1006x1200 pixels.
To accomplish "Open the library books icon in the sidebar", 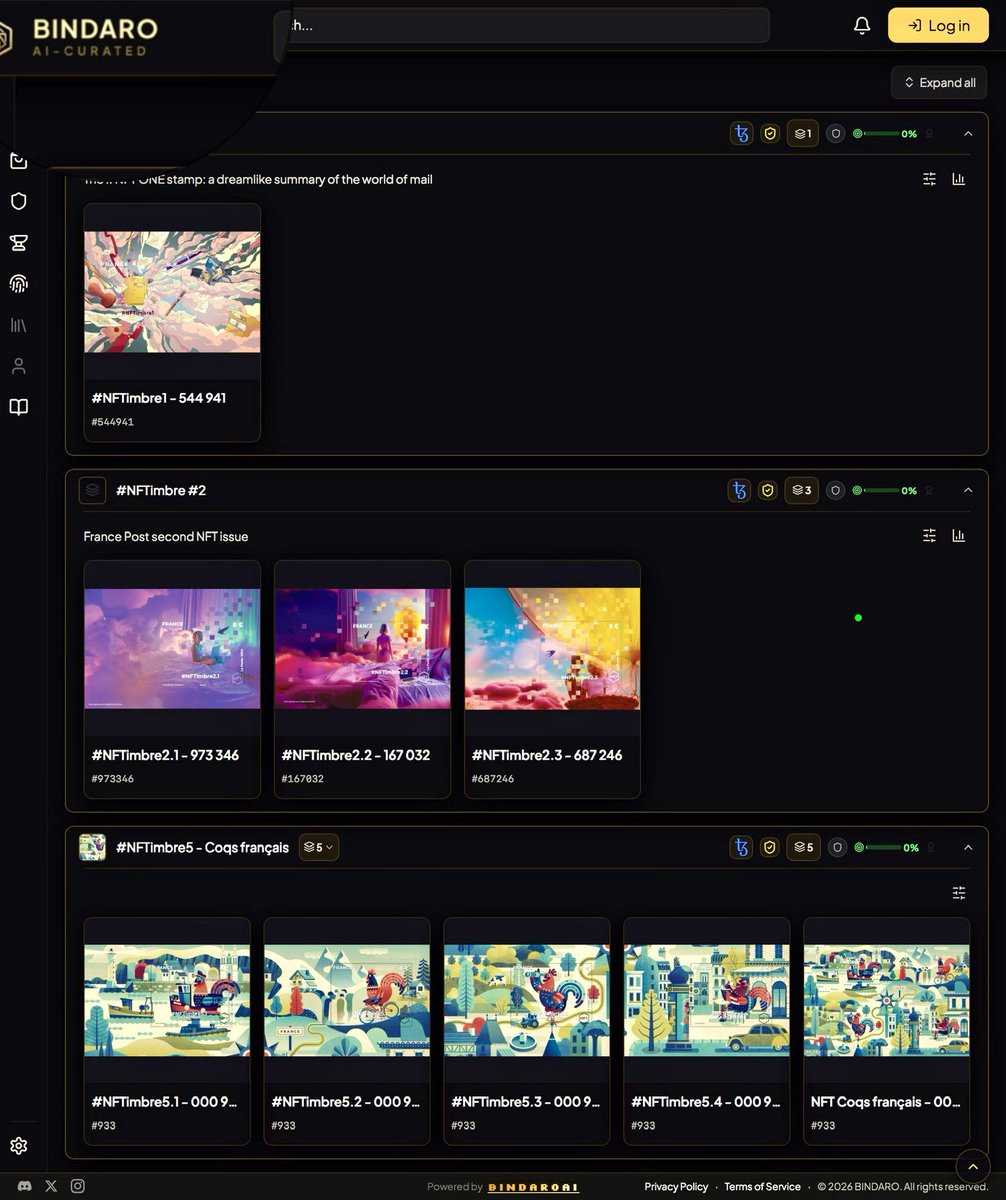I will [x=18, y=324].
